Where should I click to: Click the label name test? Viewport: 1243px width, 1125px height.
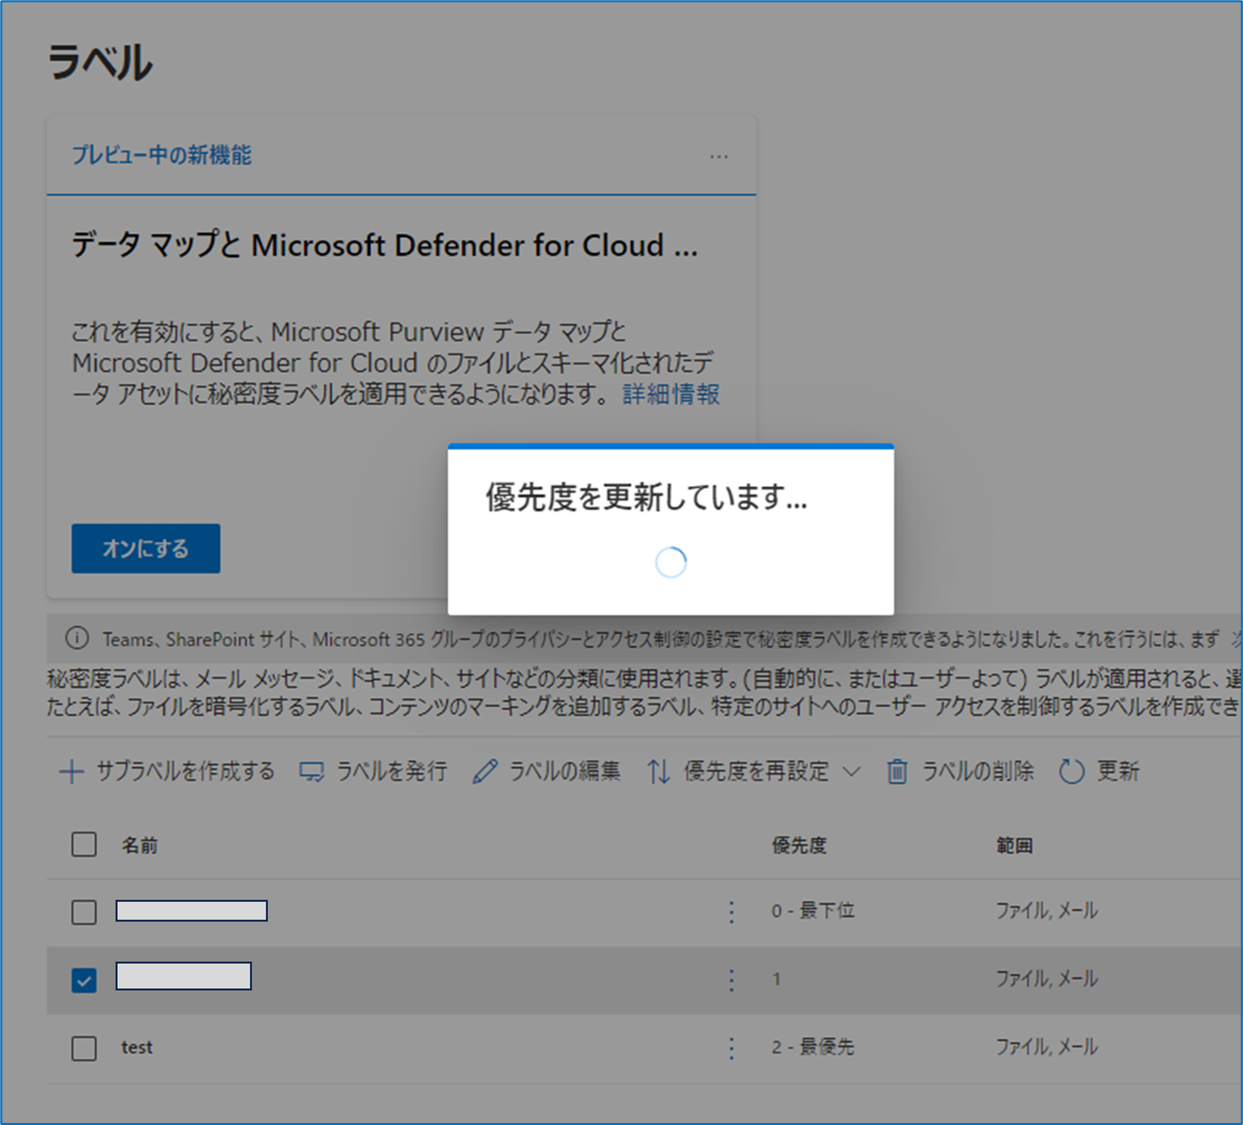[x=137, y=1048]
